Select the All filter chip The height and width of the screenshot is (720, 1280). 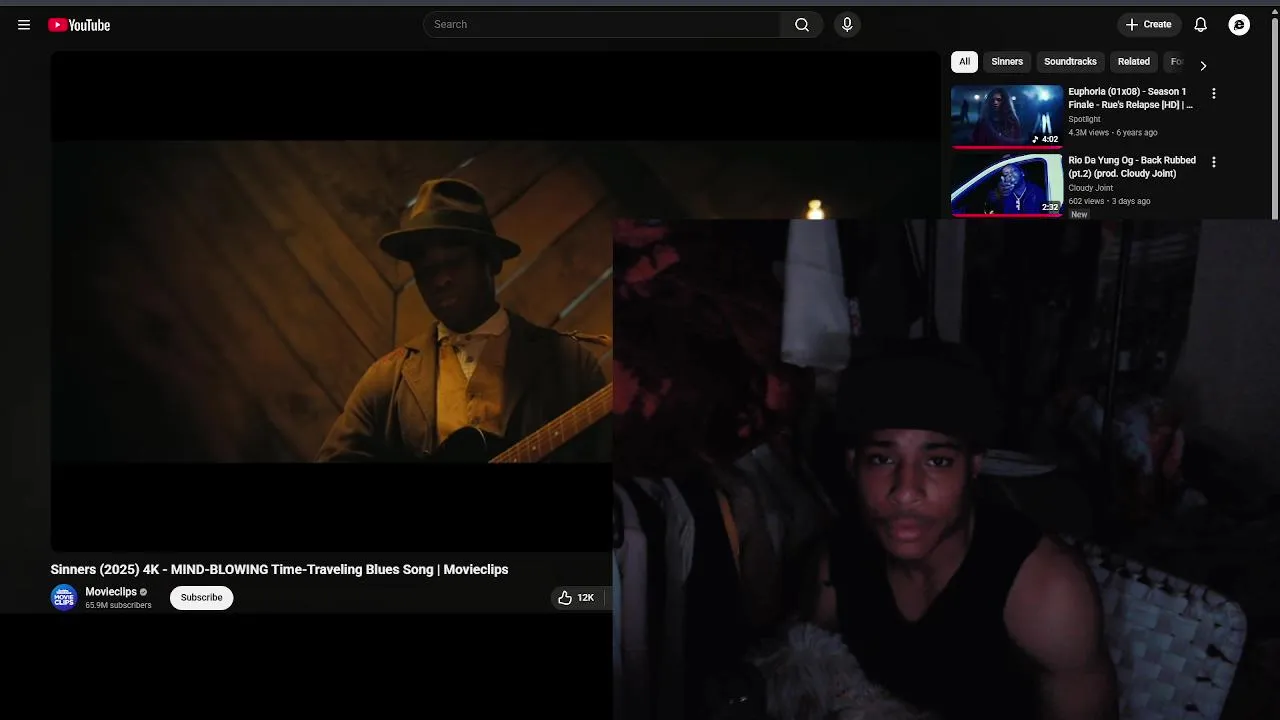[x=964, y=61]
